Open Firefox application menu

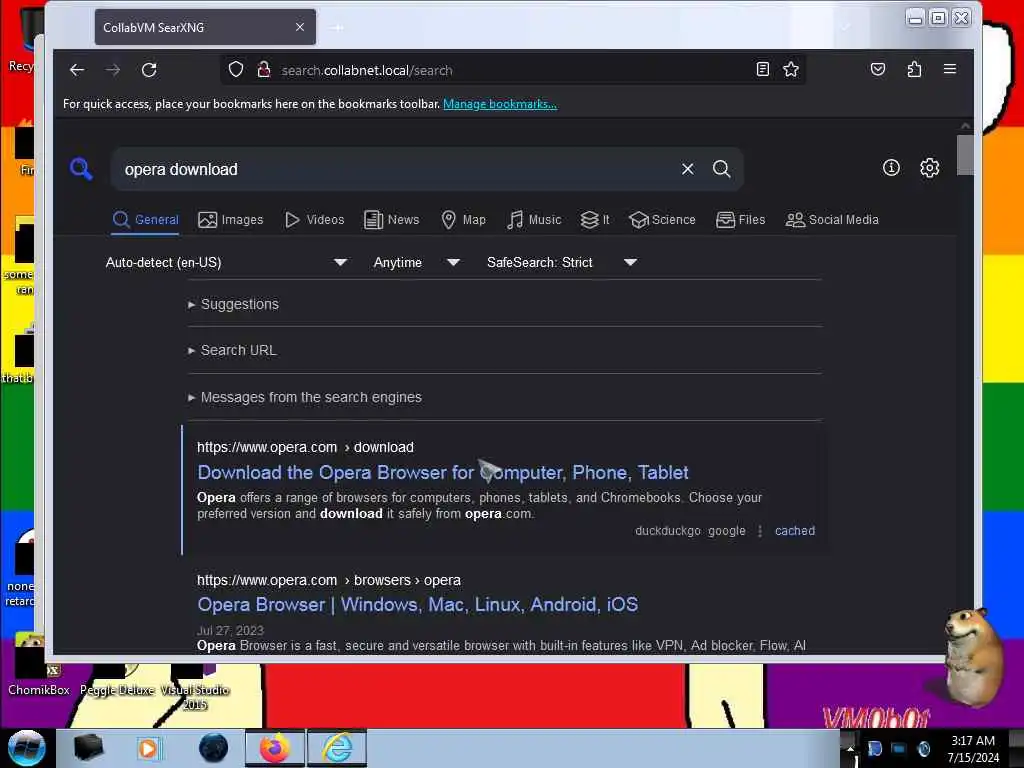pos(950,69)
